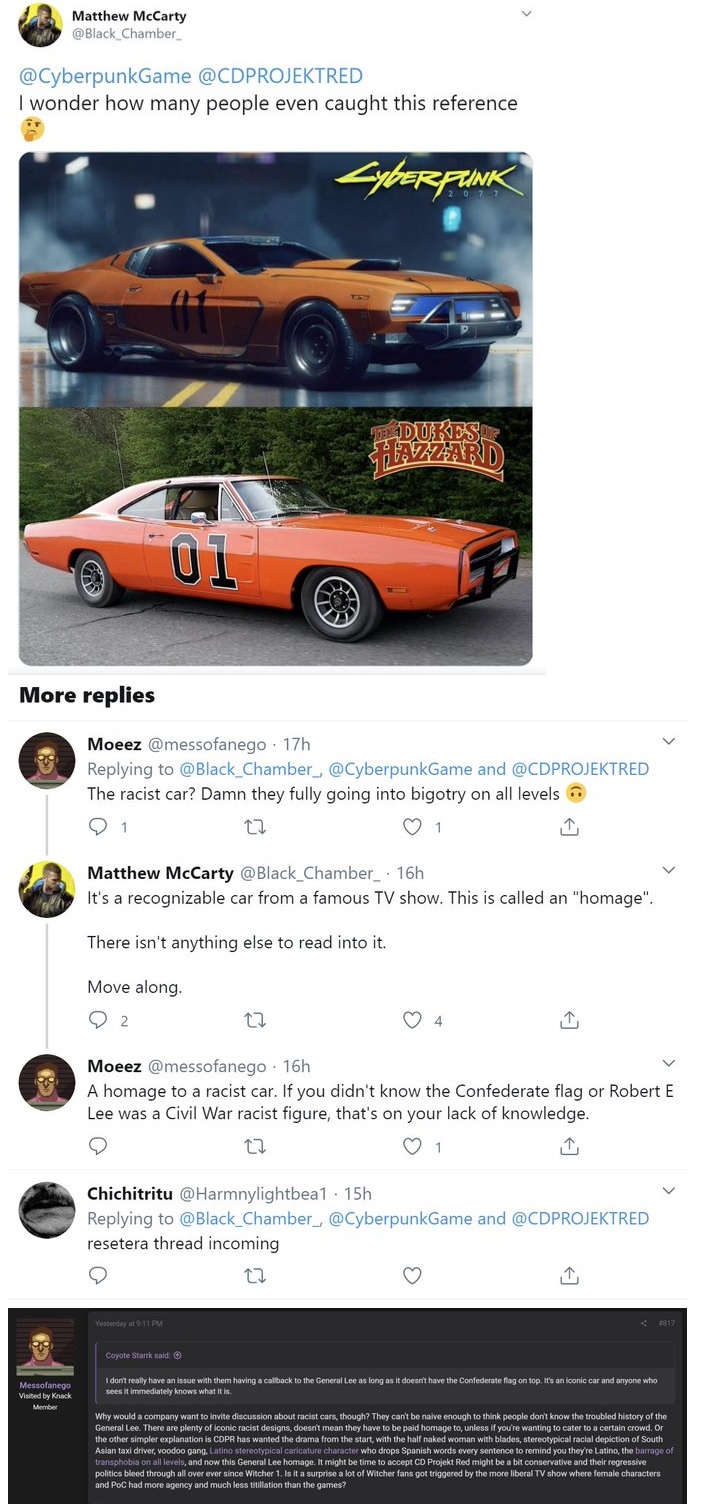Retweet Moeez's 'racist car' tweet
The image size is (708, 1504).
[254, 827]
